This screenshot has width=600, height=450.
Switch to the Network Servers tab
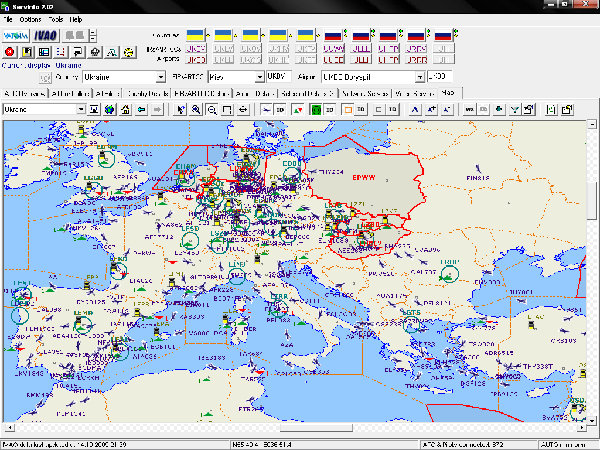[x=365, y=93]
